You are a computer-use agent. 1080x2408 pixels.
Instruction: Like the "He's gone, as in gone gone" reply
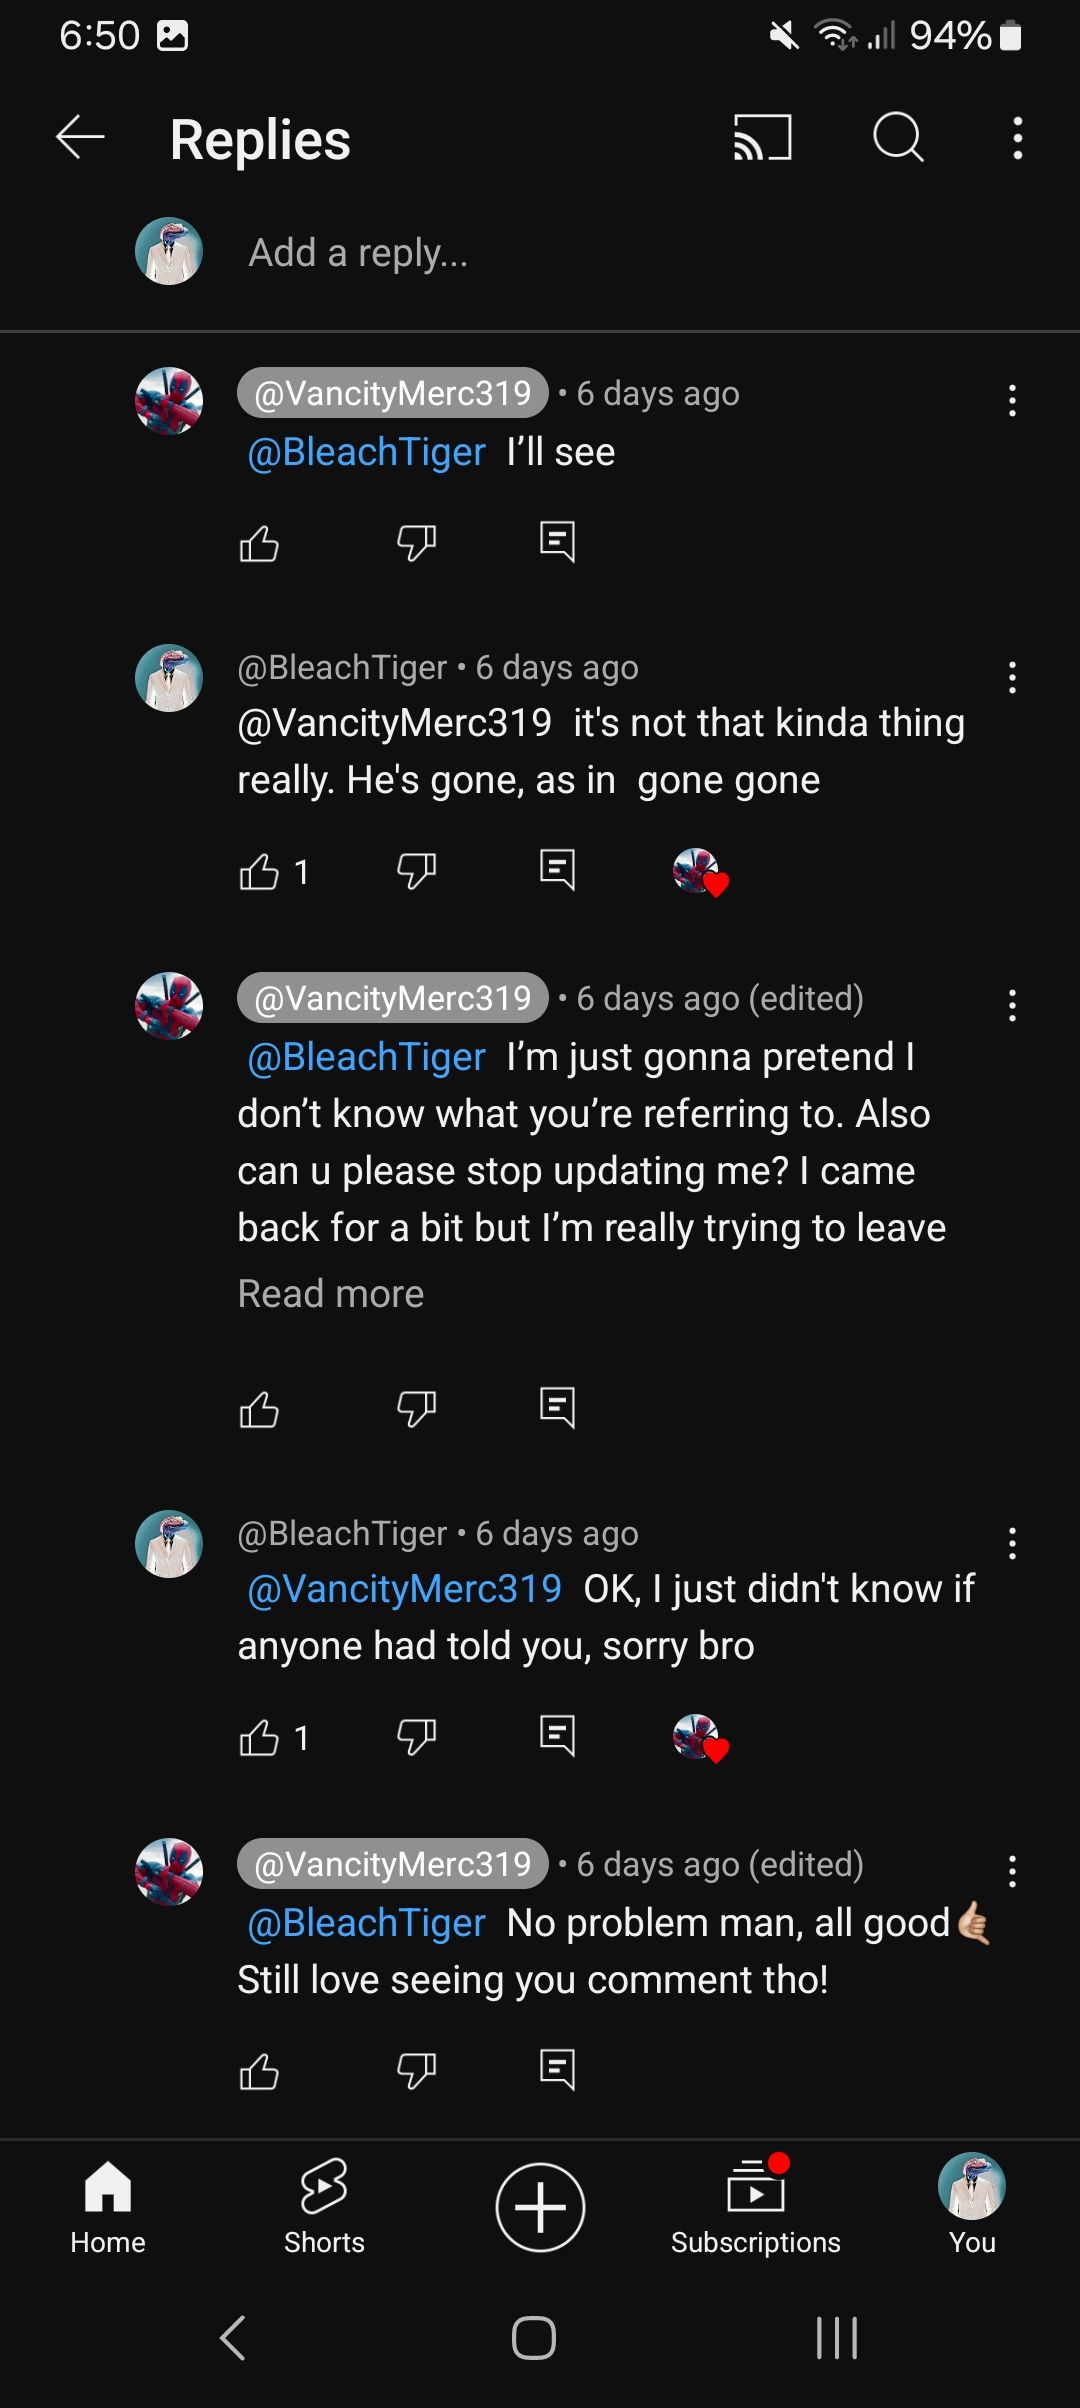click(x=259, y=872)
